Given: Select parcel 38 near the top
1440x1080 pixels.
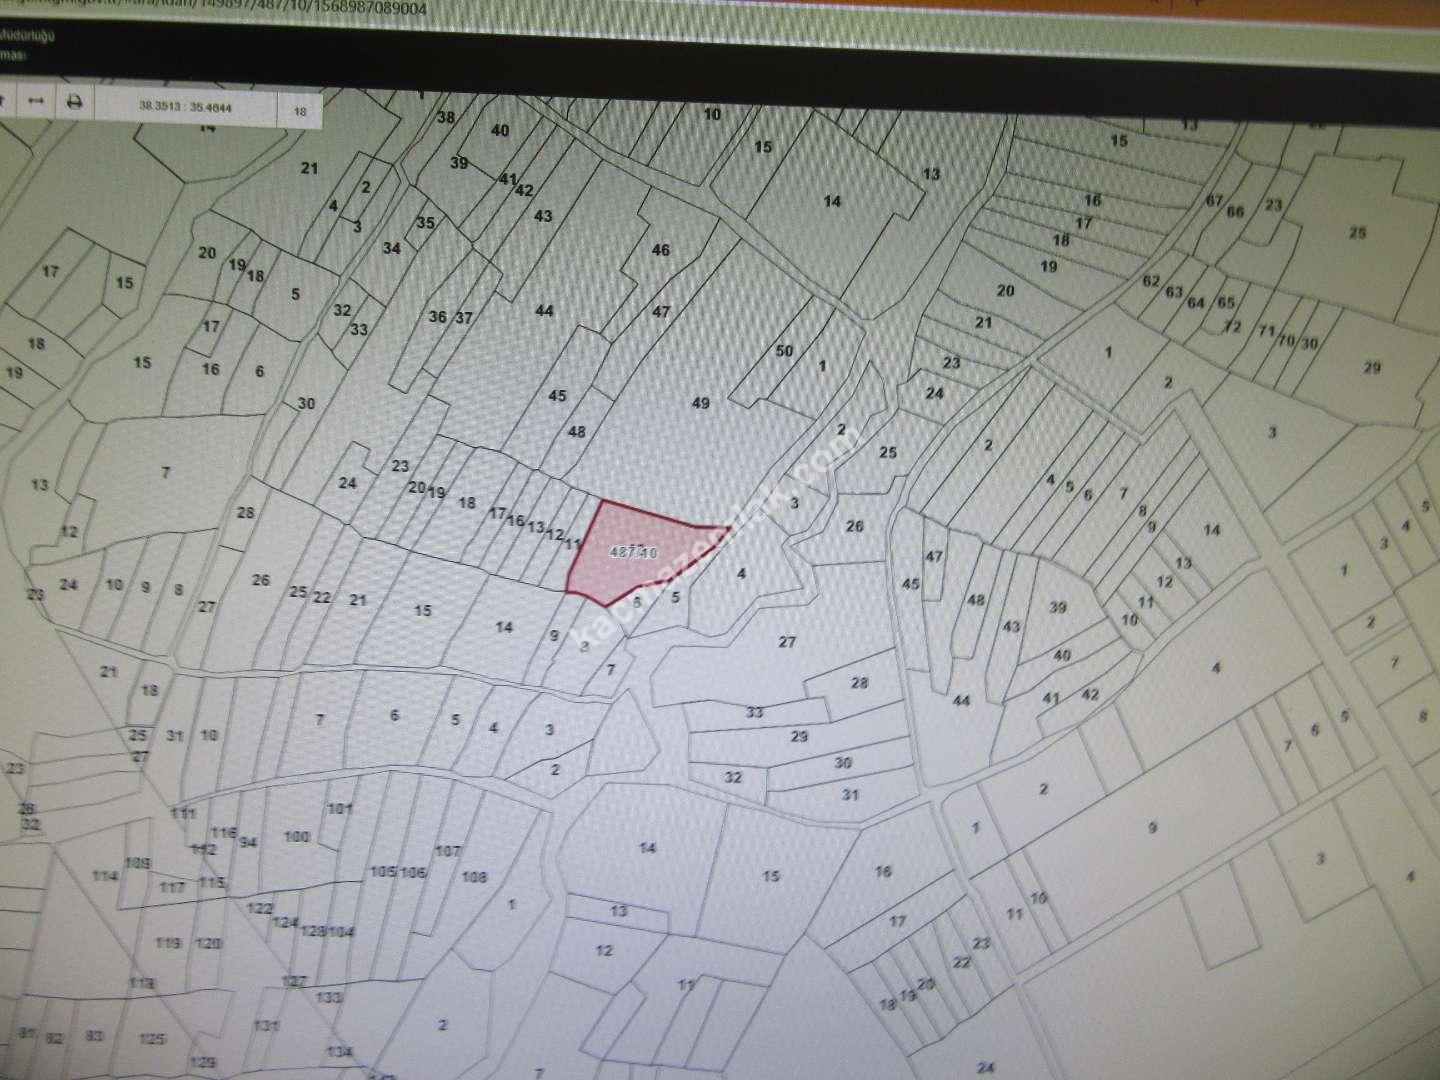Looking at the screenshot, I should pos(446,117).
